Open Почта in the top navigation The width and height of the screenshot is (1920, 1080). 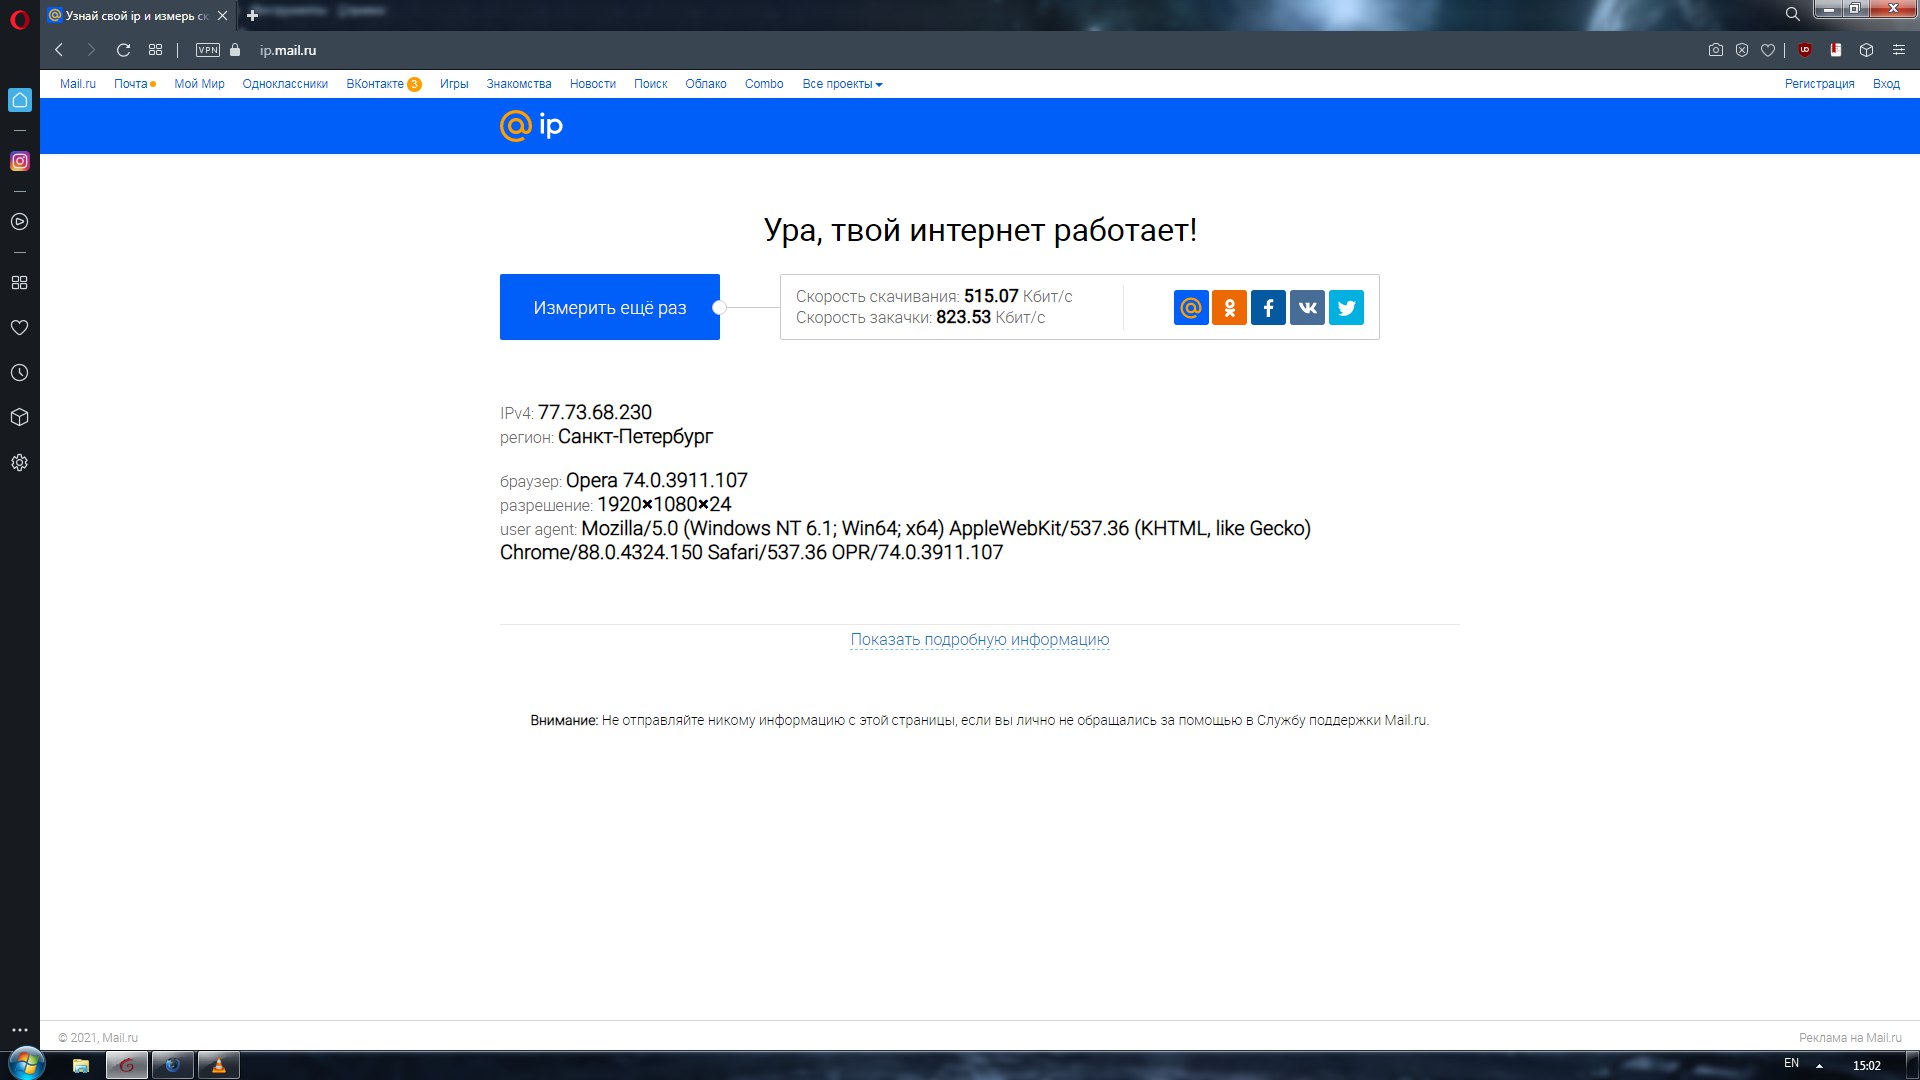(131, 84)
